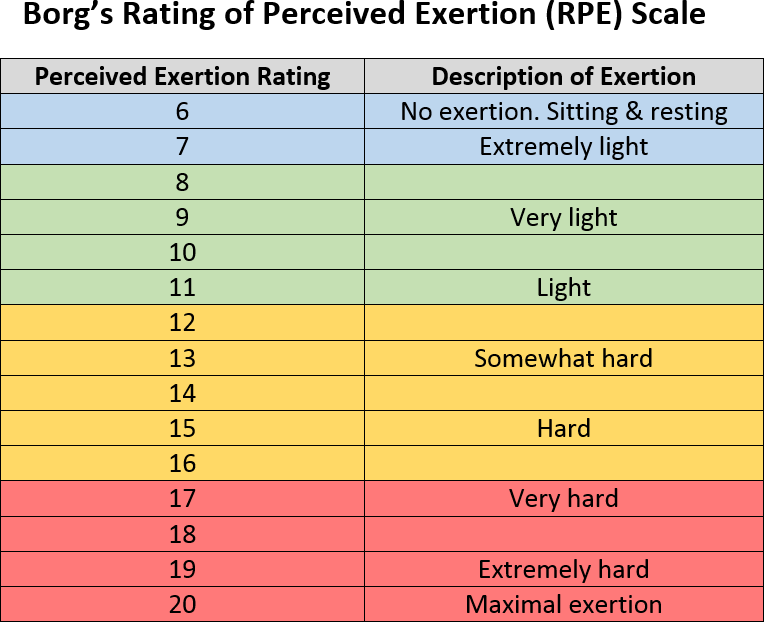Screen dimensions: 764x622
Task: Click the rating 10 cell
Action: pyautogui.click(x=182, y=252)
